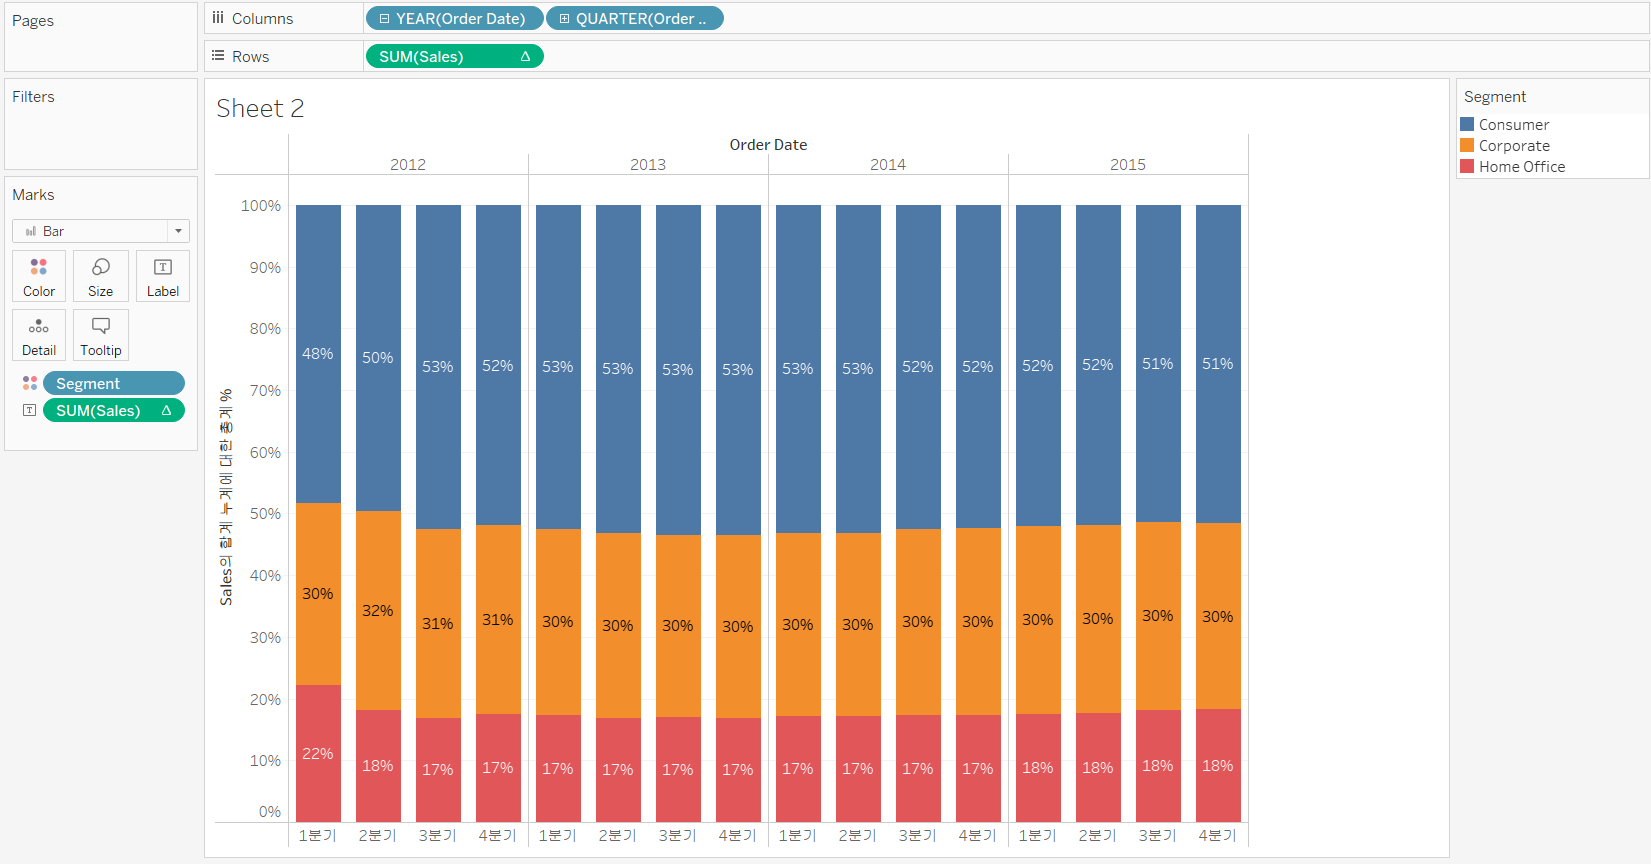
Task: Select the 2014 year header
Action: coord(888,164)
